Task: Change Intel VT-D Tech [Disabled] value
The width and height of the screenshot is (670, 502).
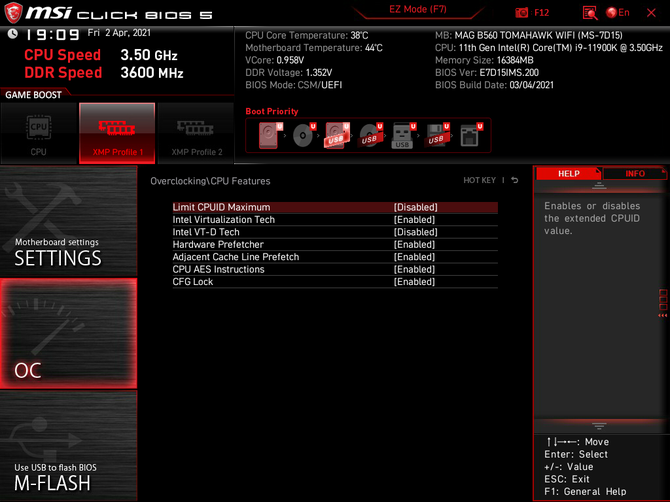Action: tap(415, 232)
